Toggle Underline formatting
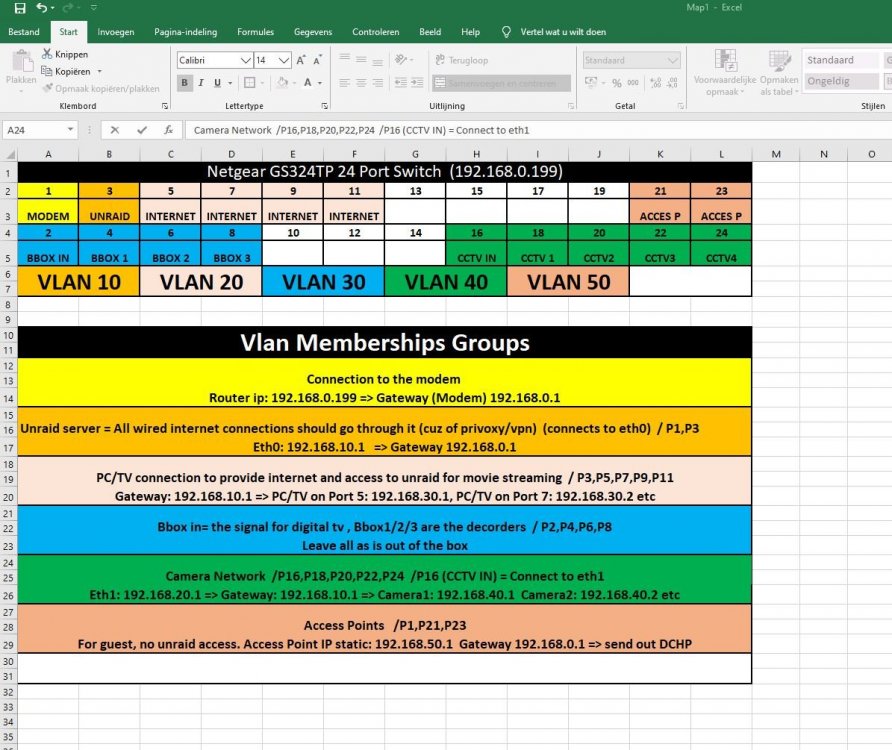 pyautogui.click(x=217, y=83)
